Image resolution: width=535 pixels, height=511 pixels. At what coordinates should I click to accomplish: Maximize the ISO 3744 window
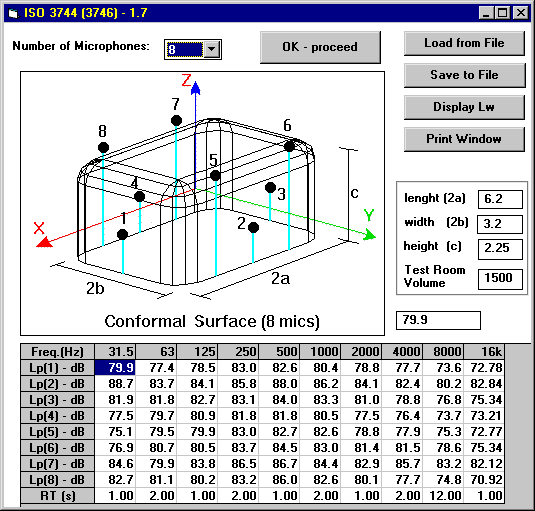point(503,13)
